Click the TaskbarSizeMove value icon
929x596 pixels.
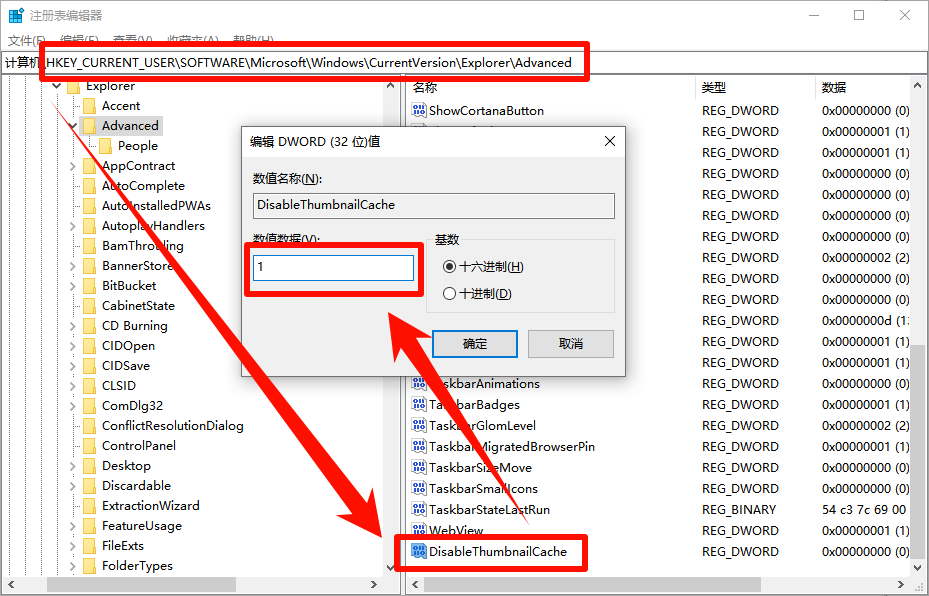coord(419,468)
